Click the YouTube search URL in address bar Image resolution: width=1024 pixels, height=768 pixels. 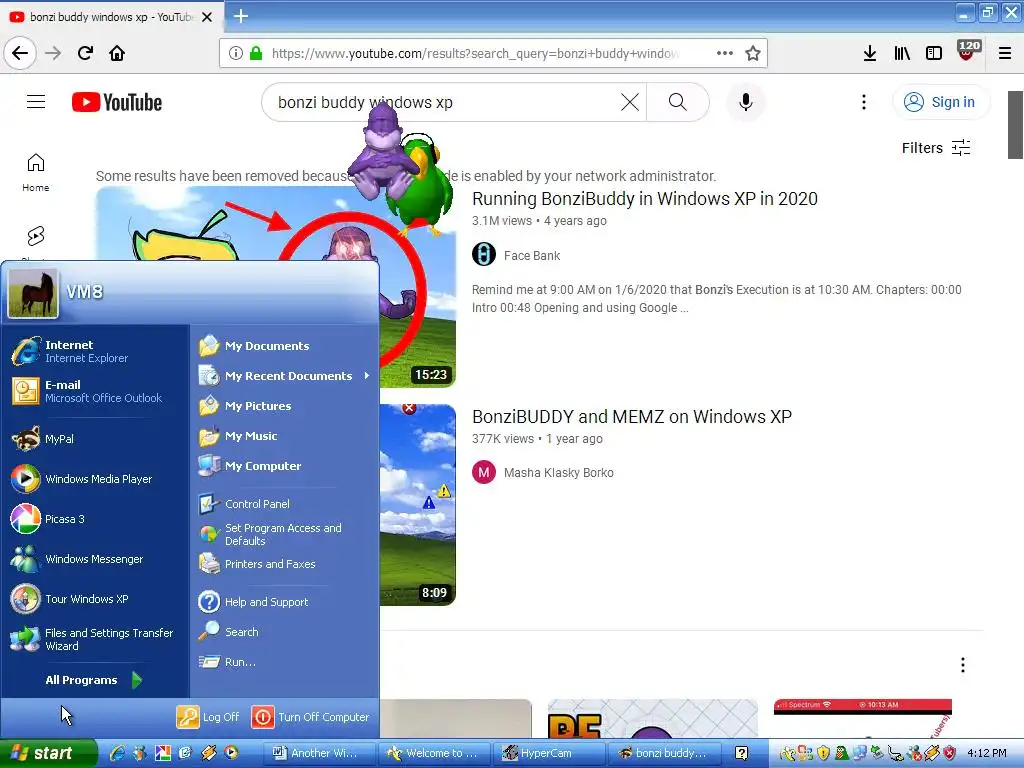pos(475,54)
